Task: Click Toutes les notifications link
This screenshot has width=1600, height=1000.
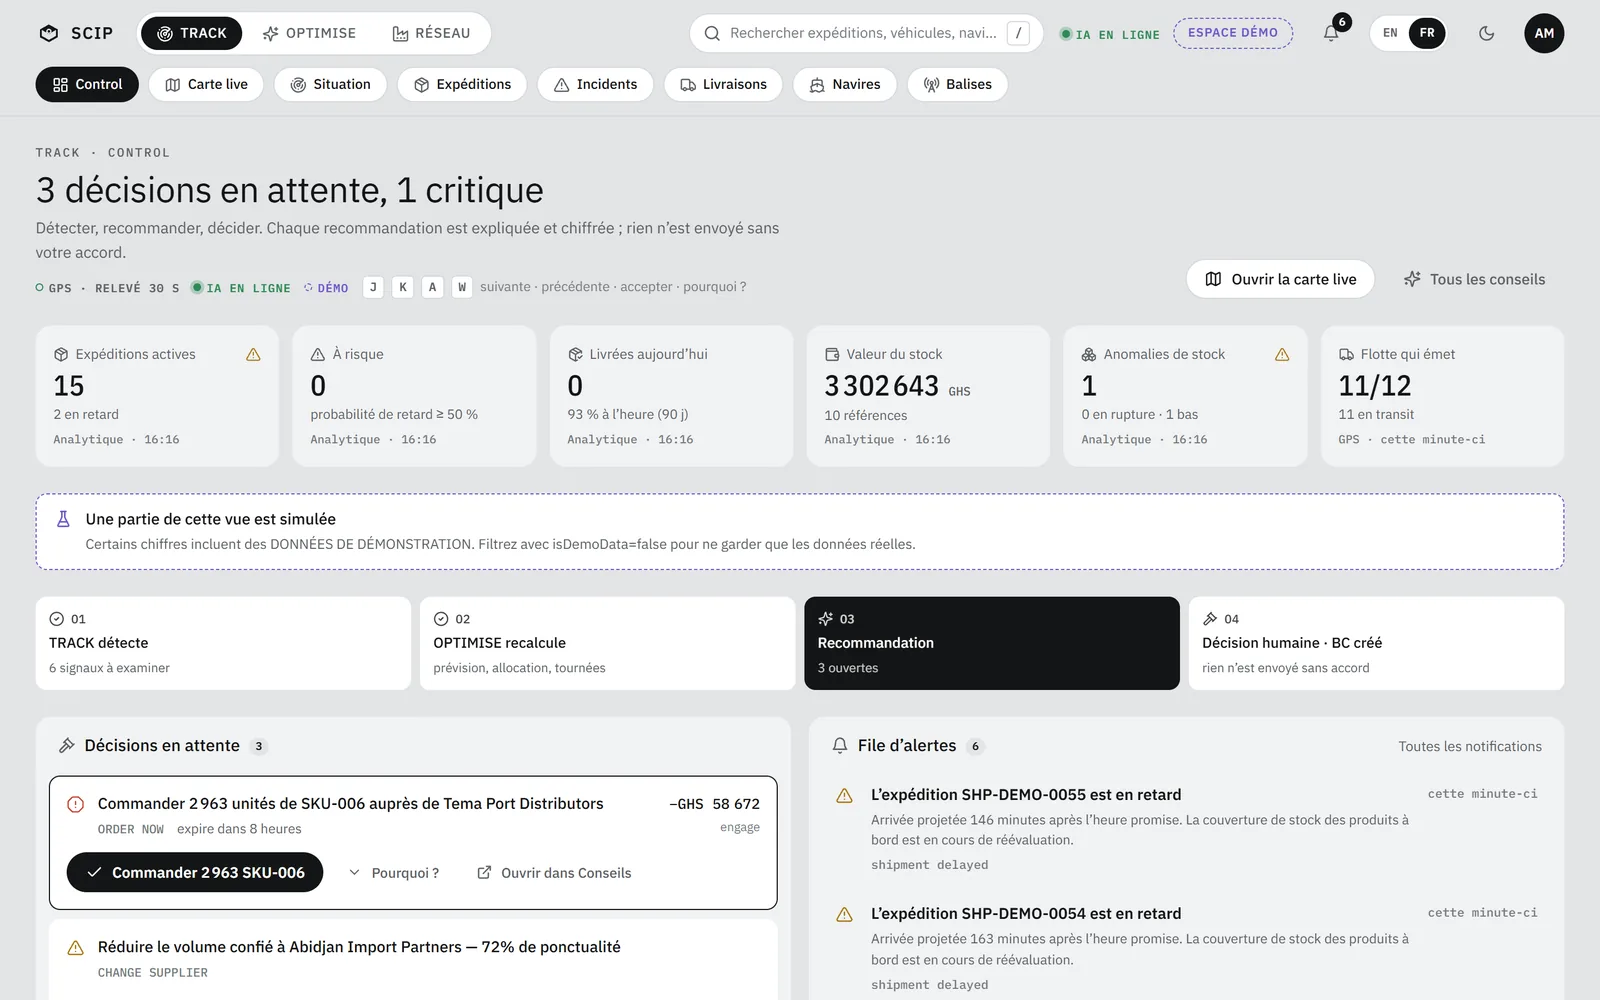Action: [x=1470, y=746]
